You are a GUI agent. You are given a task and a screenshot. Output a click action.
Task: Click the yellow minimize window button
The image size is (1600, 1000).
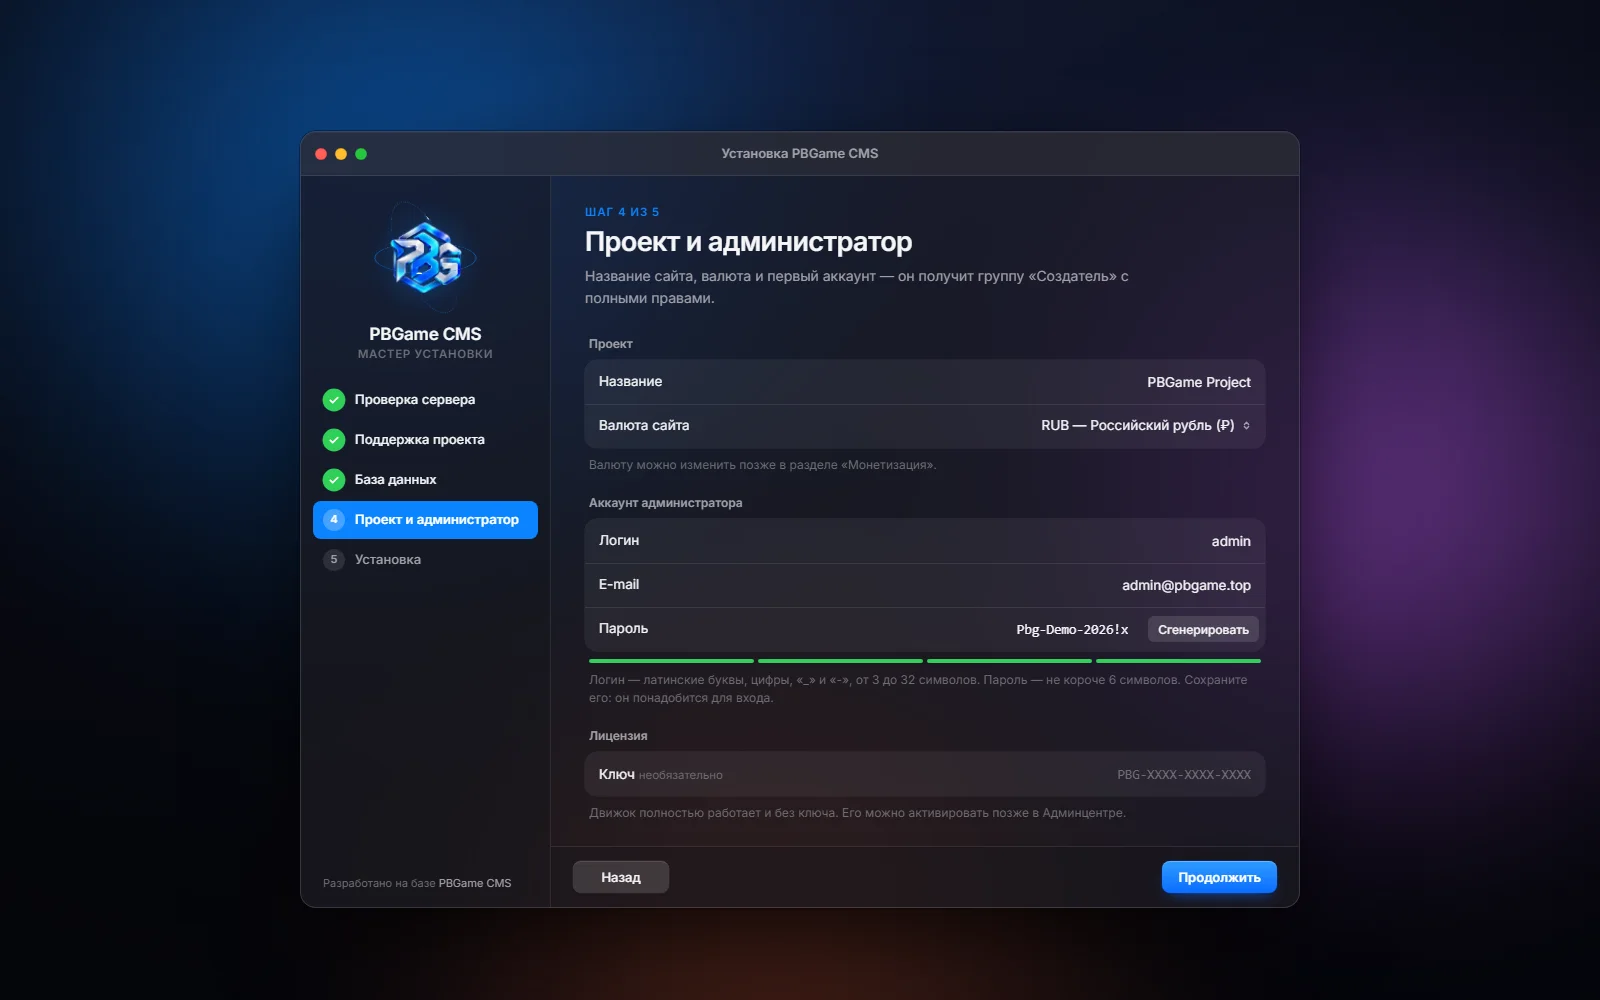click(x=341, y=154)
